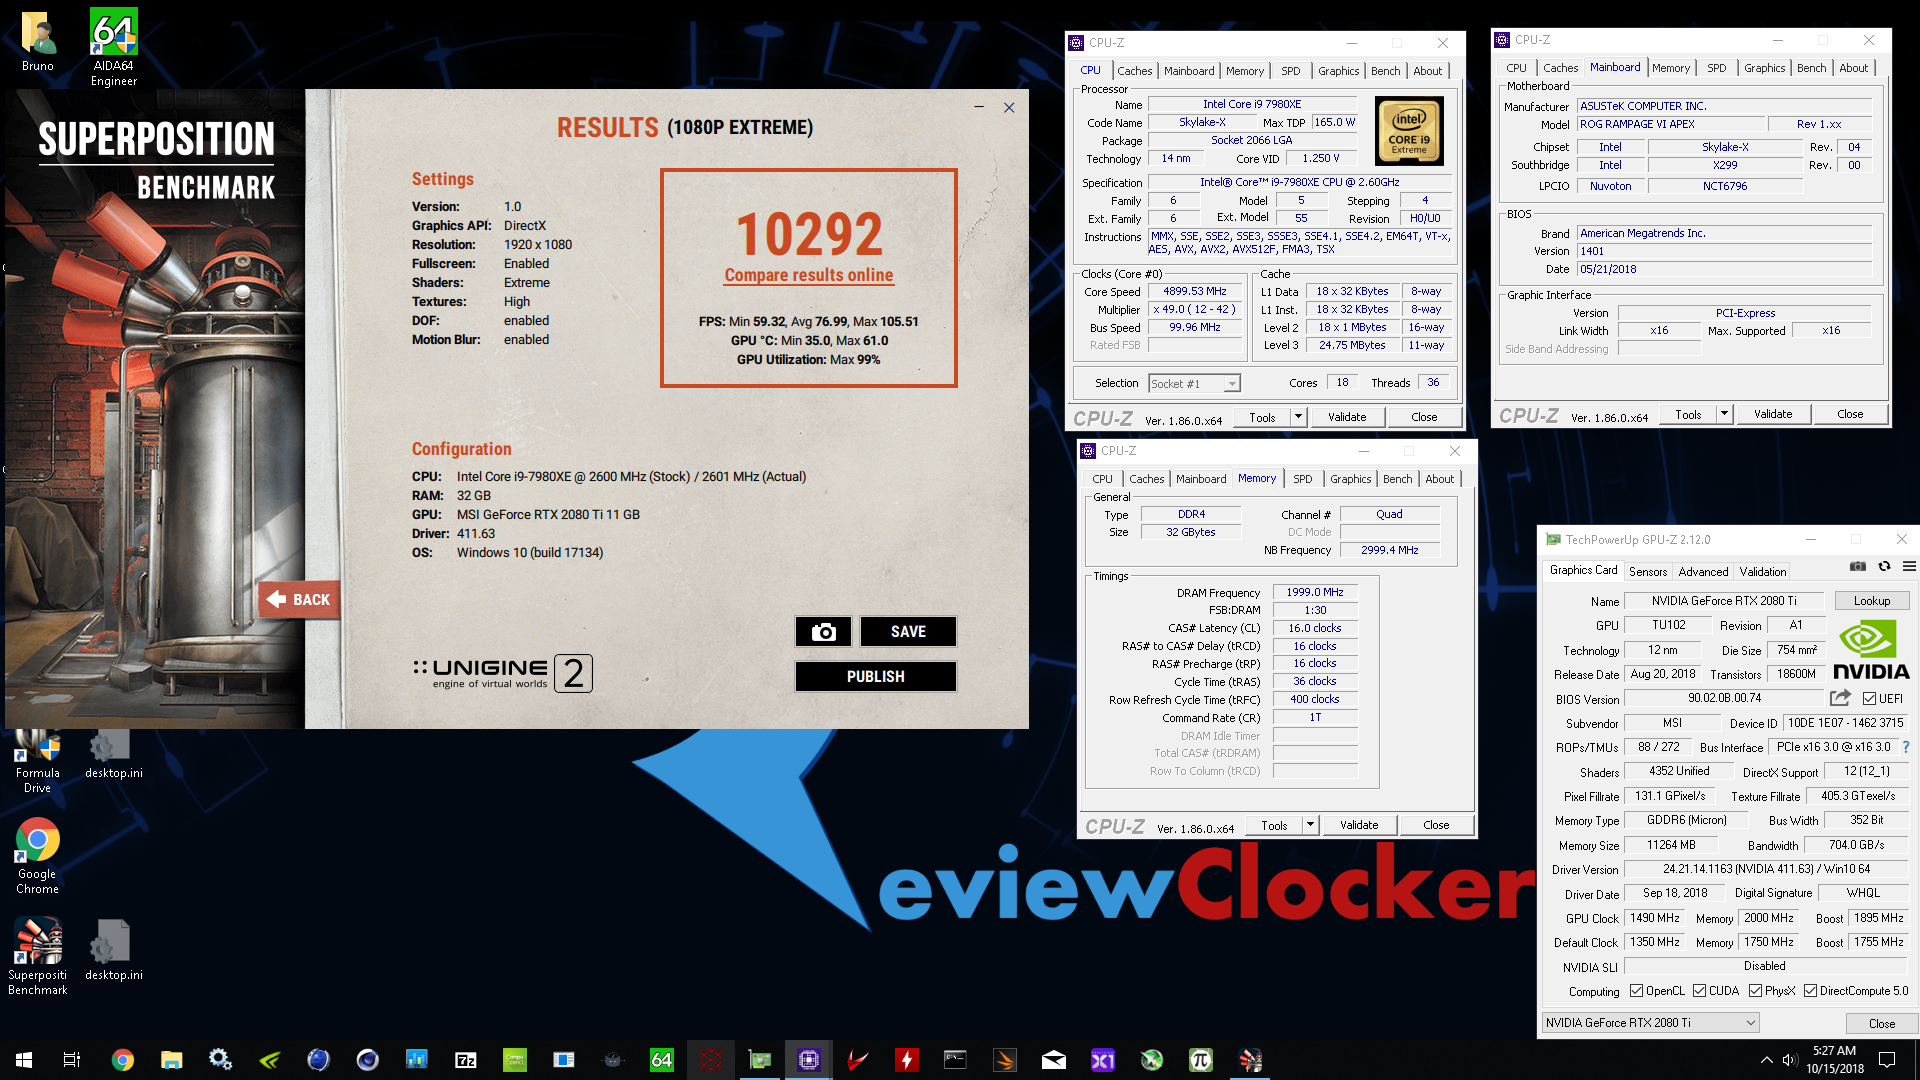Open the GPU-Z hamburger menu
The width and height of the screenshot is (1920, 1080).
point(1909,567)
